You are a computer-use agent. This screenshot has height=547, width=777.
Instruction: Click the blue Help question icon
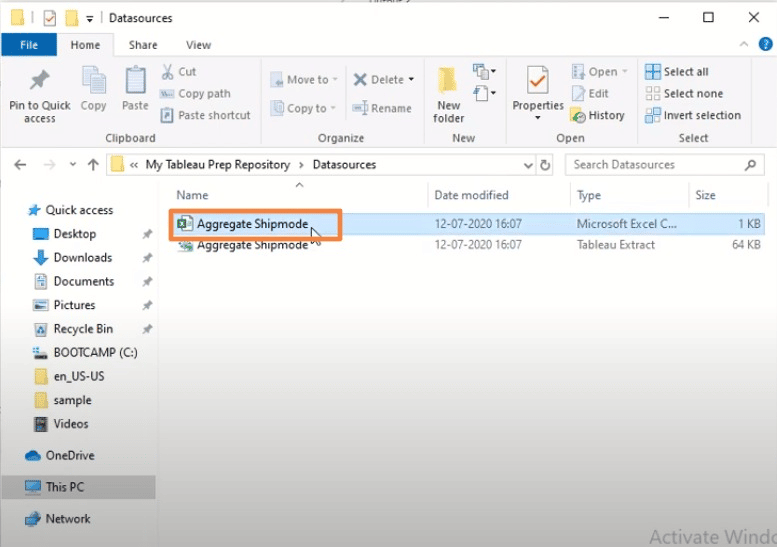coord(766,44)
